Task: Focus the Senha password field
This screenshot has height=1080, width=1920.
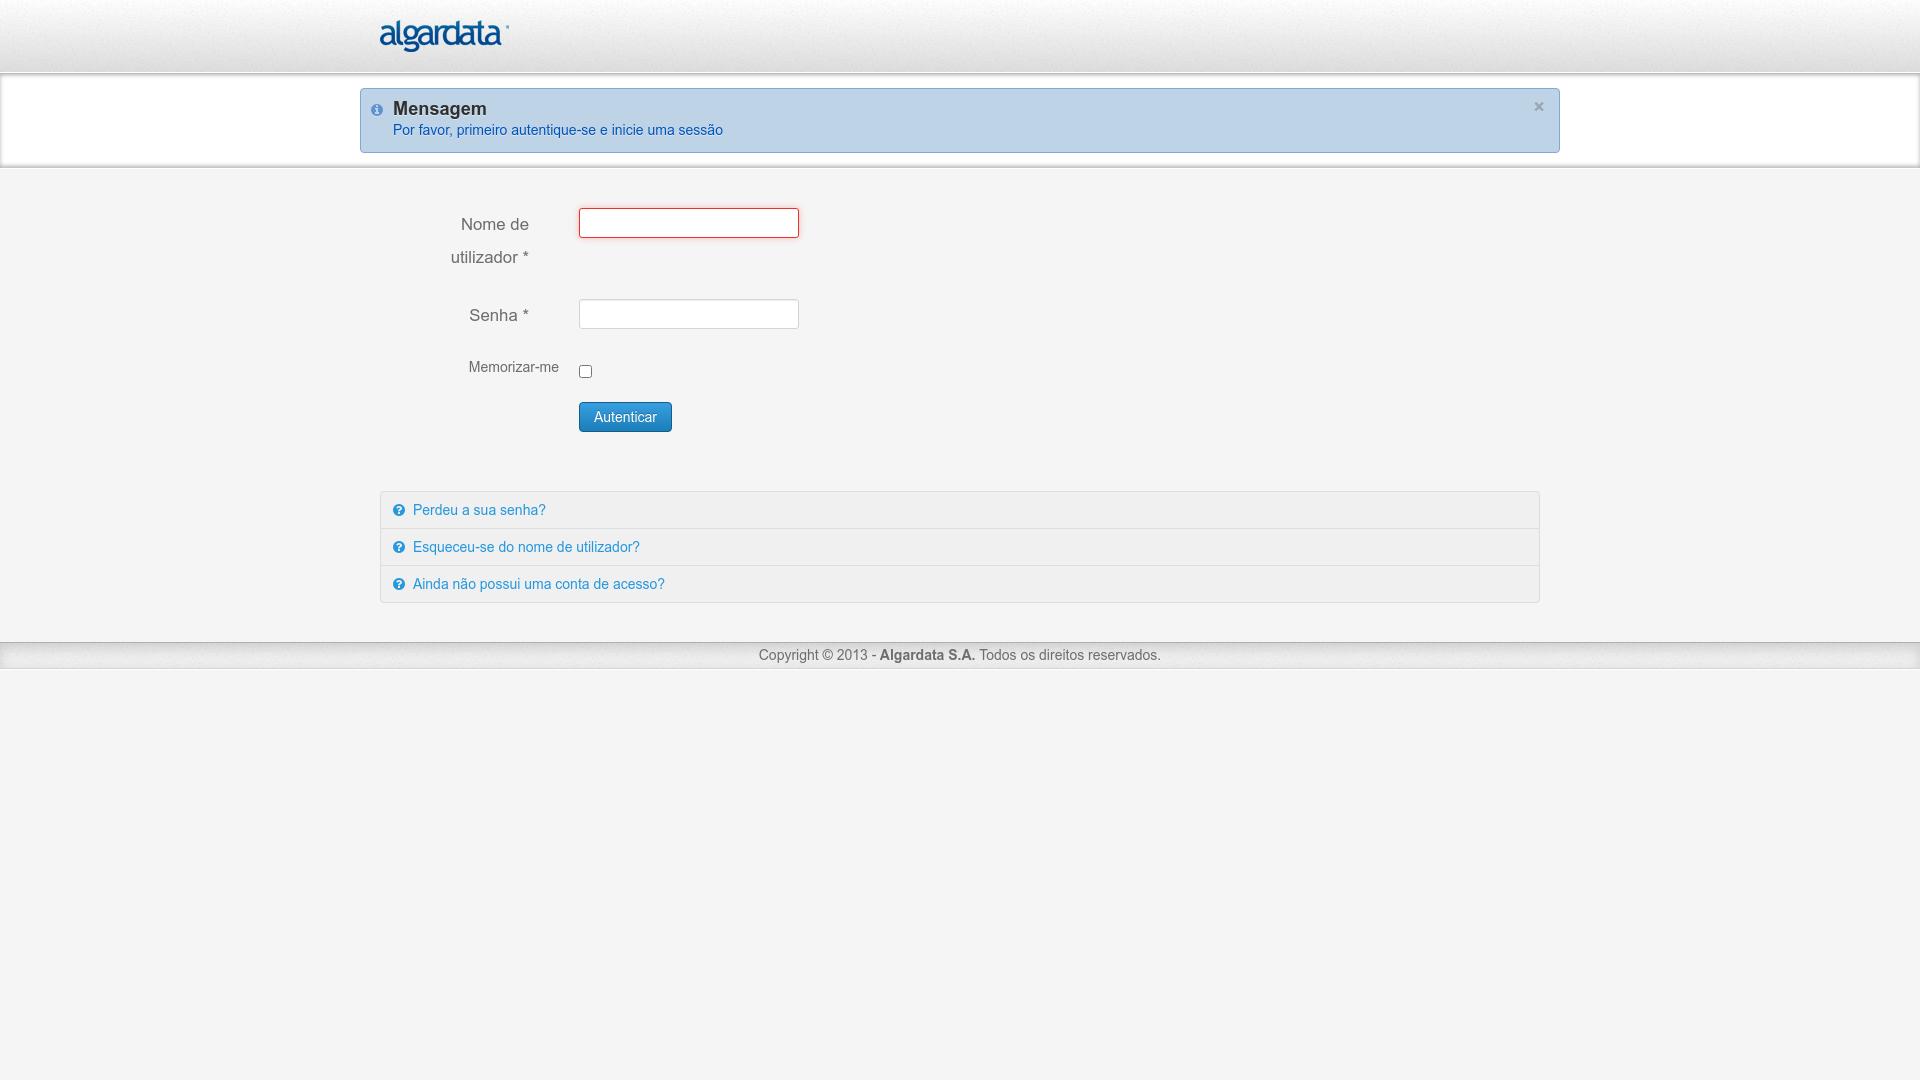Action: (688, 314)
